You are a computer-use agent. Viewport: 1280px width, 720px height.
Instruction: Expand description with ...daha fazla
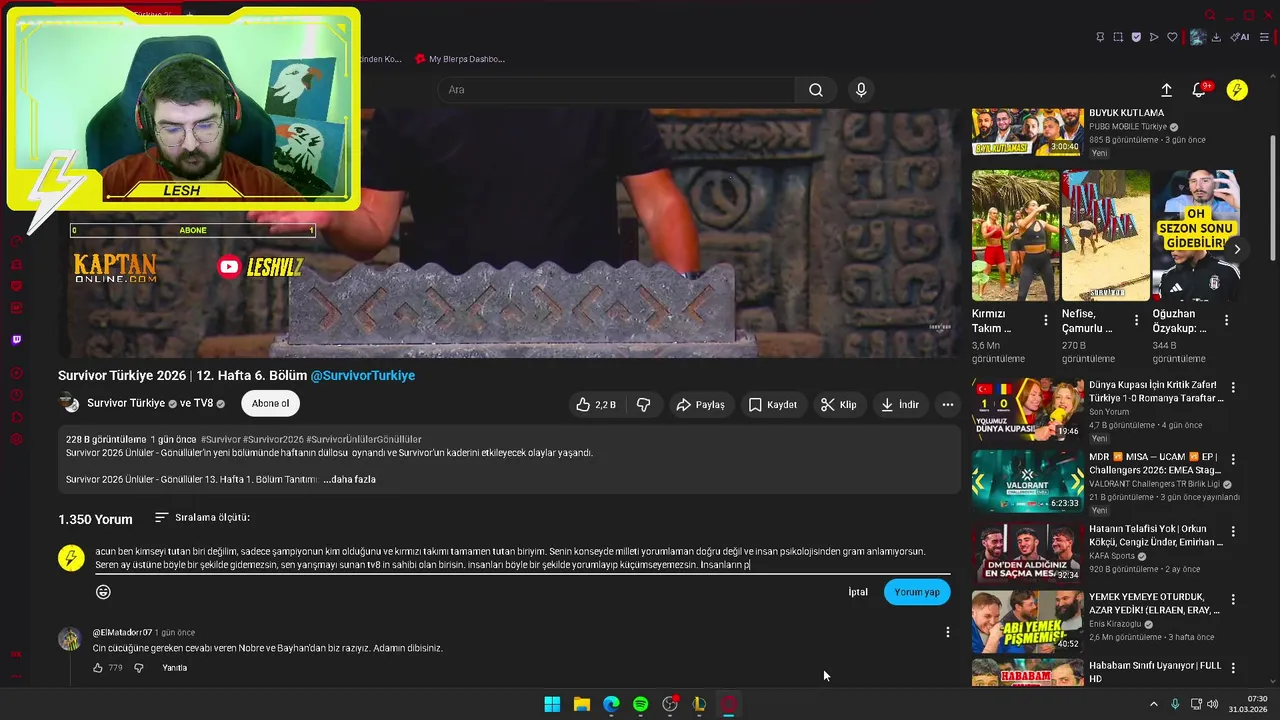point(349,480)
